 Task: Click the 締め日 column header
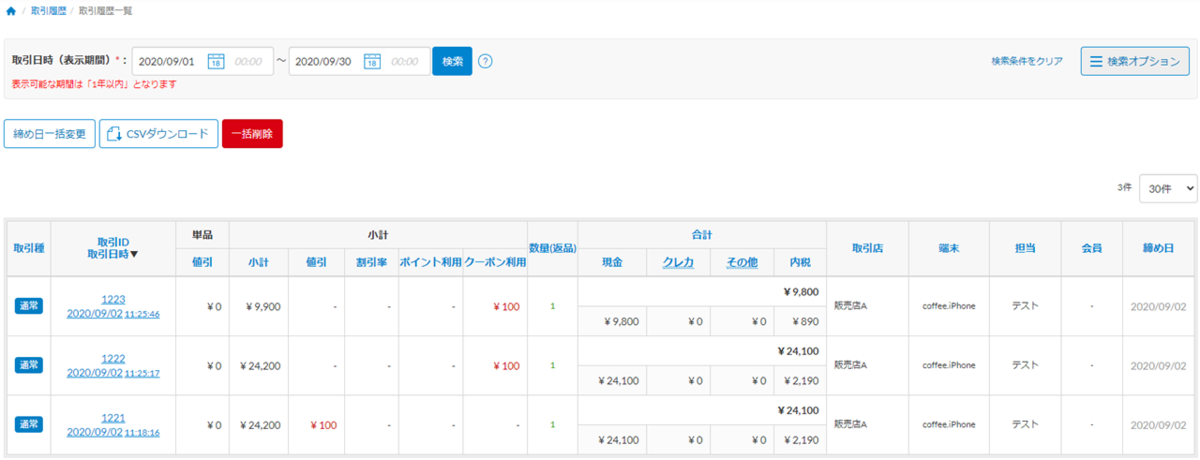(1160, 248)
